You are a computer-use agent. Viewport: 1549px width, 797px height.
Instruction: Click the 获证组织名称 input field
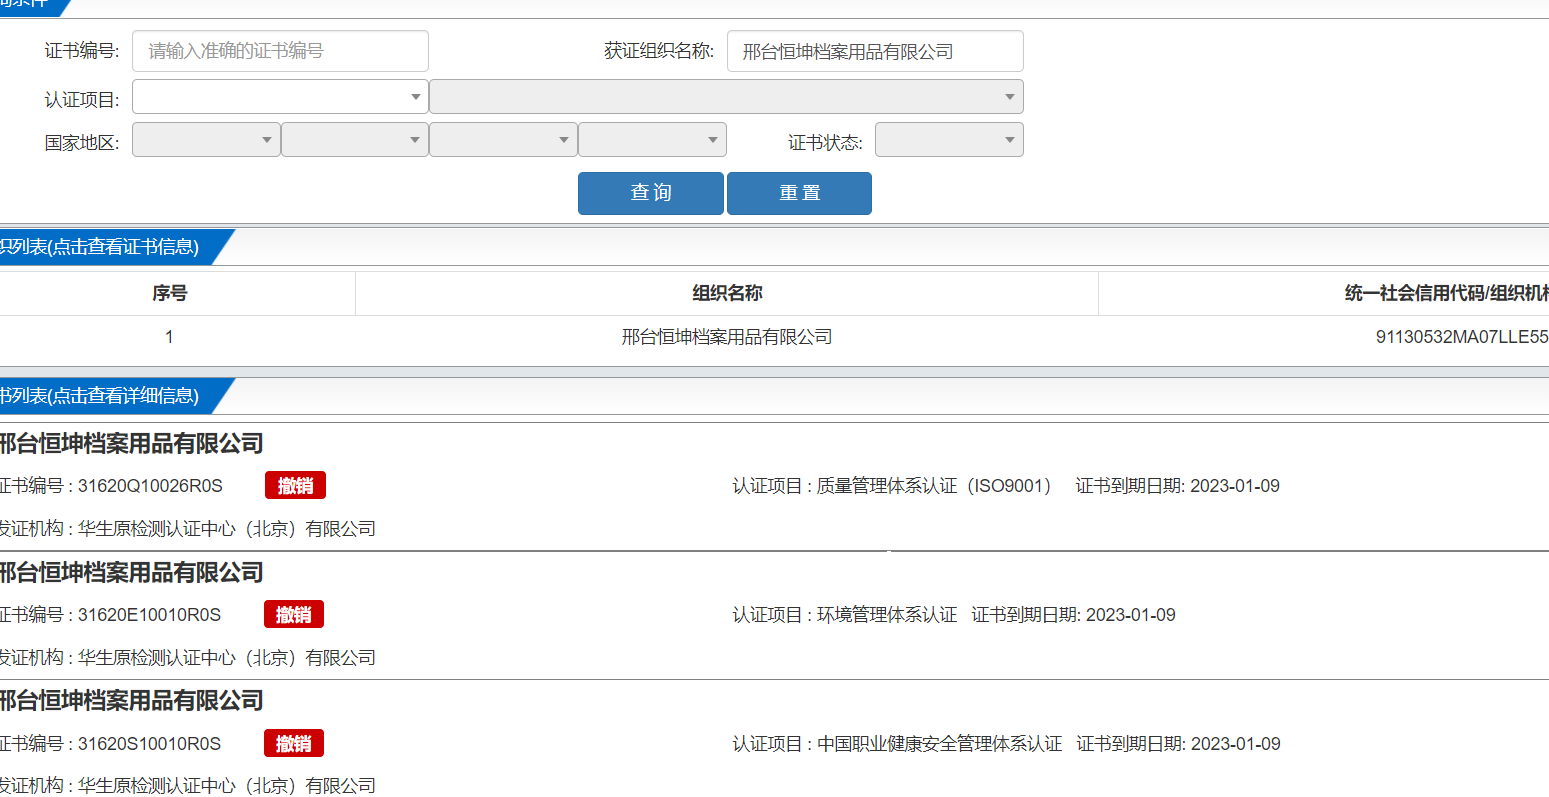click(x=875, y=51)
